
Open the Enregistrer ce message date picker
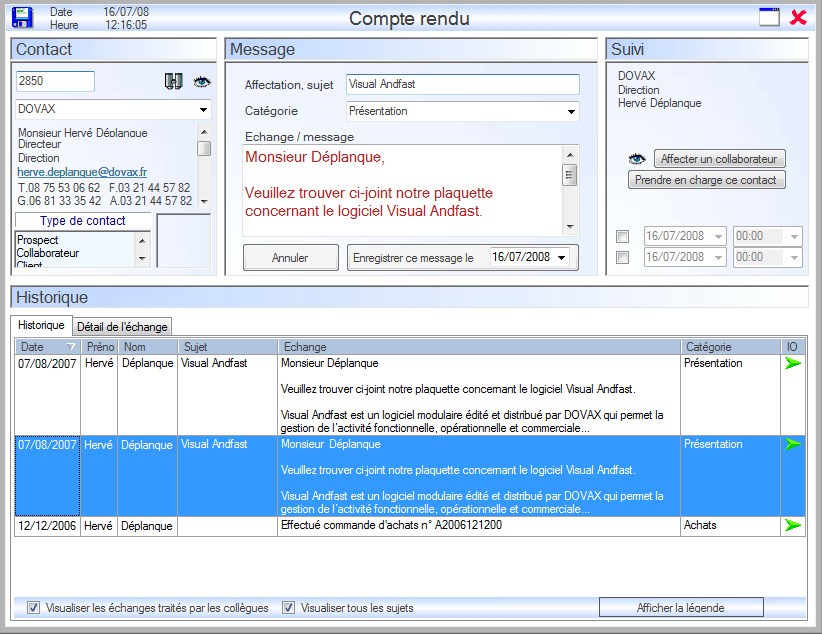tap(561, 257)
